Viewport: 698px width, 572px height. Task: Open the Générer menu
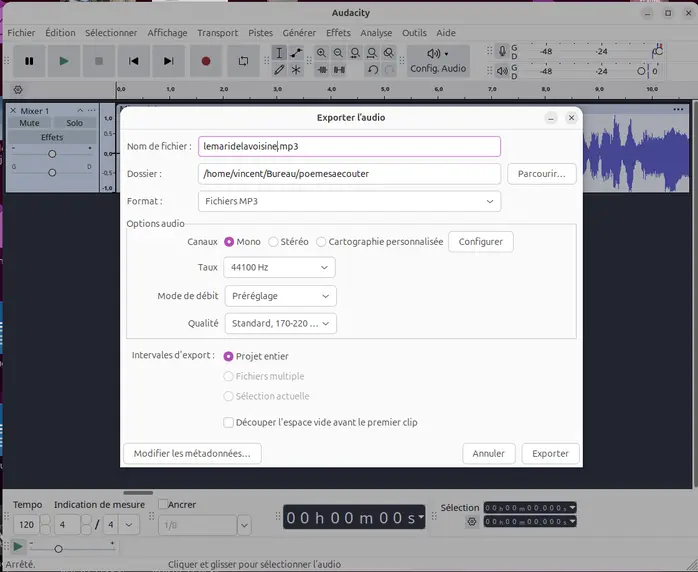pyautogui.click(x=299, y=33)
